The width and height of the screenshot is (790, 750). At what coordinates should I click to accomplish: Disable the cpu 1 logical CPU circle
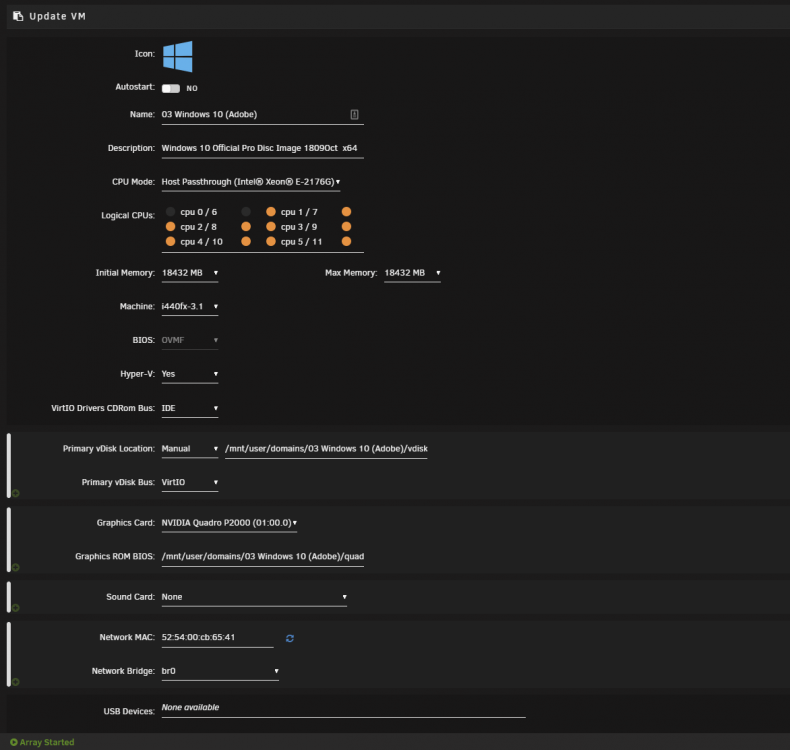pos(271,212)
